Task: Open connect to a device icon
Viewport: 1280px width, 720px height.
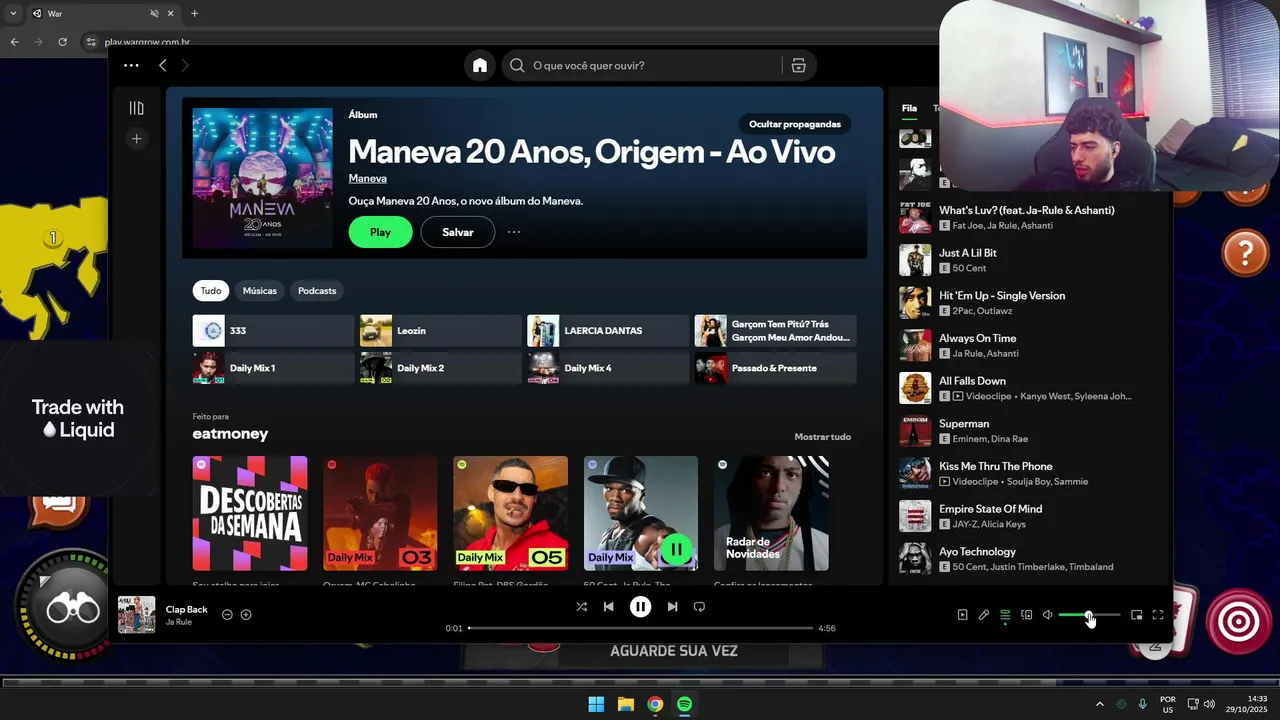Action: click(1026, 615)
